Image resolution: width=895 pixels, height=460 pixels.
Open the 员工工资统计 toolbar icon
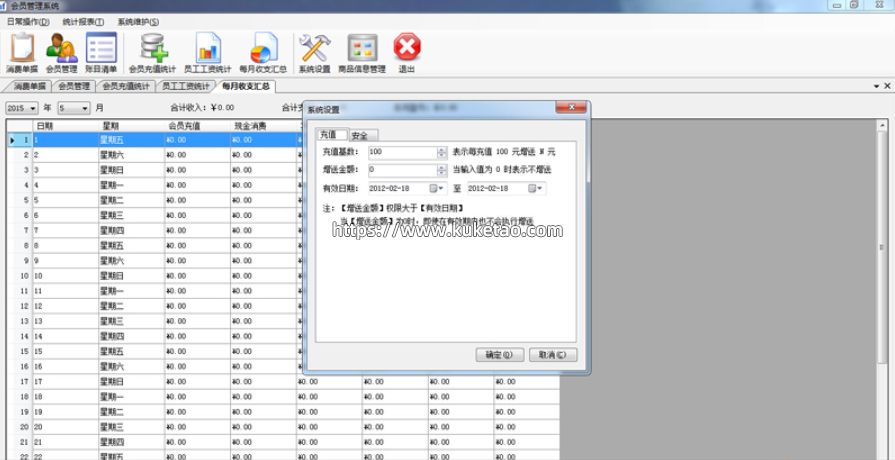tap(207, 53)
